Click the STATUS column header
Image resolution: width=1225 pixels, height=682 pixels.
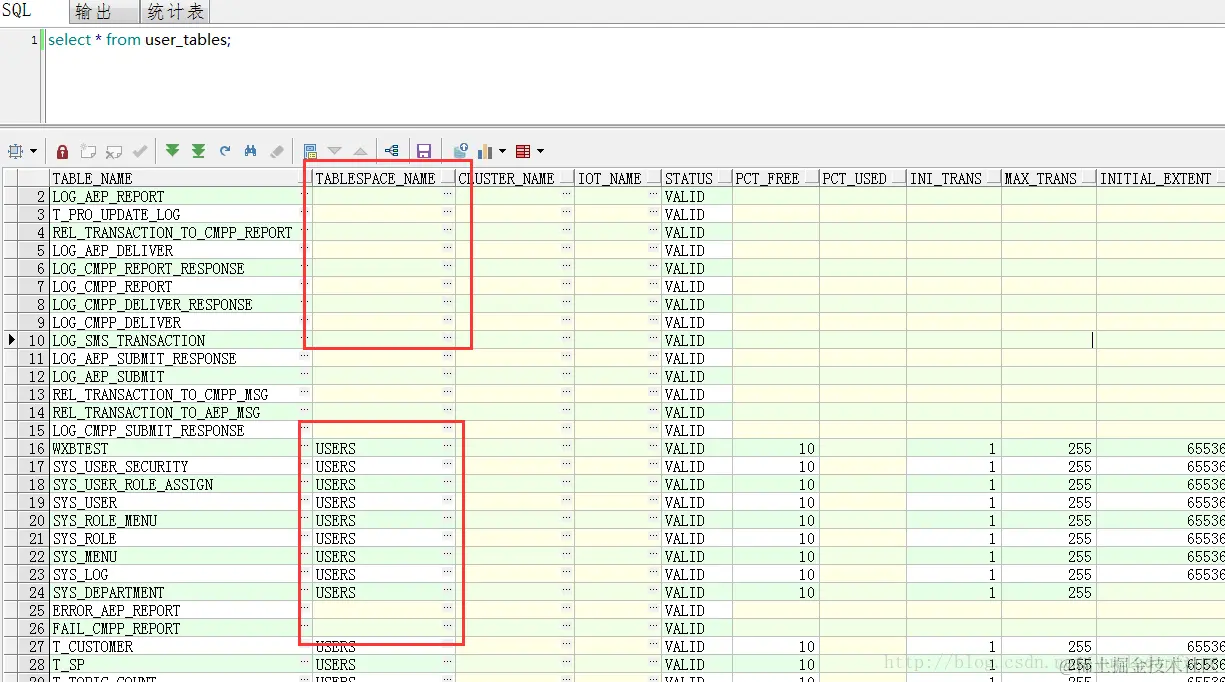click(x=697, y=178)
